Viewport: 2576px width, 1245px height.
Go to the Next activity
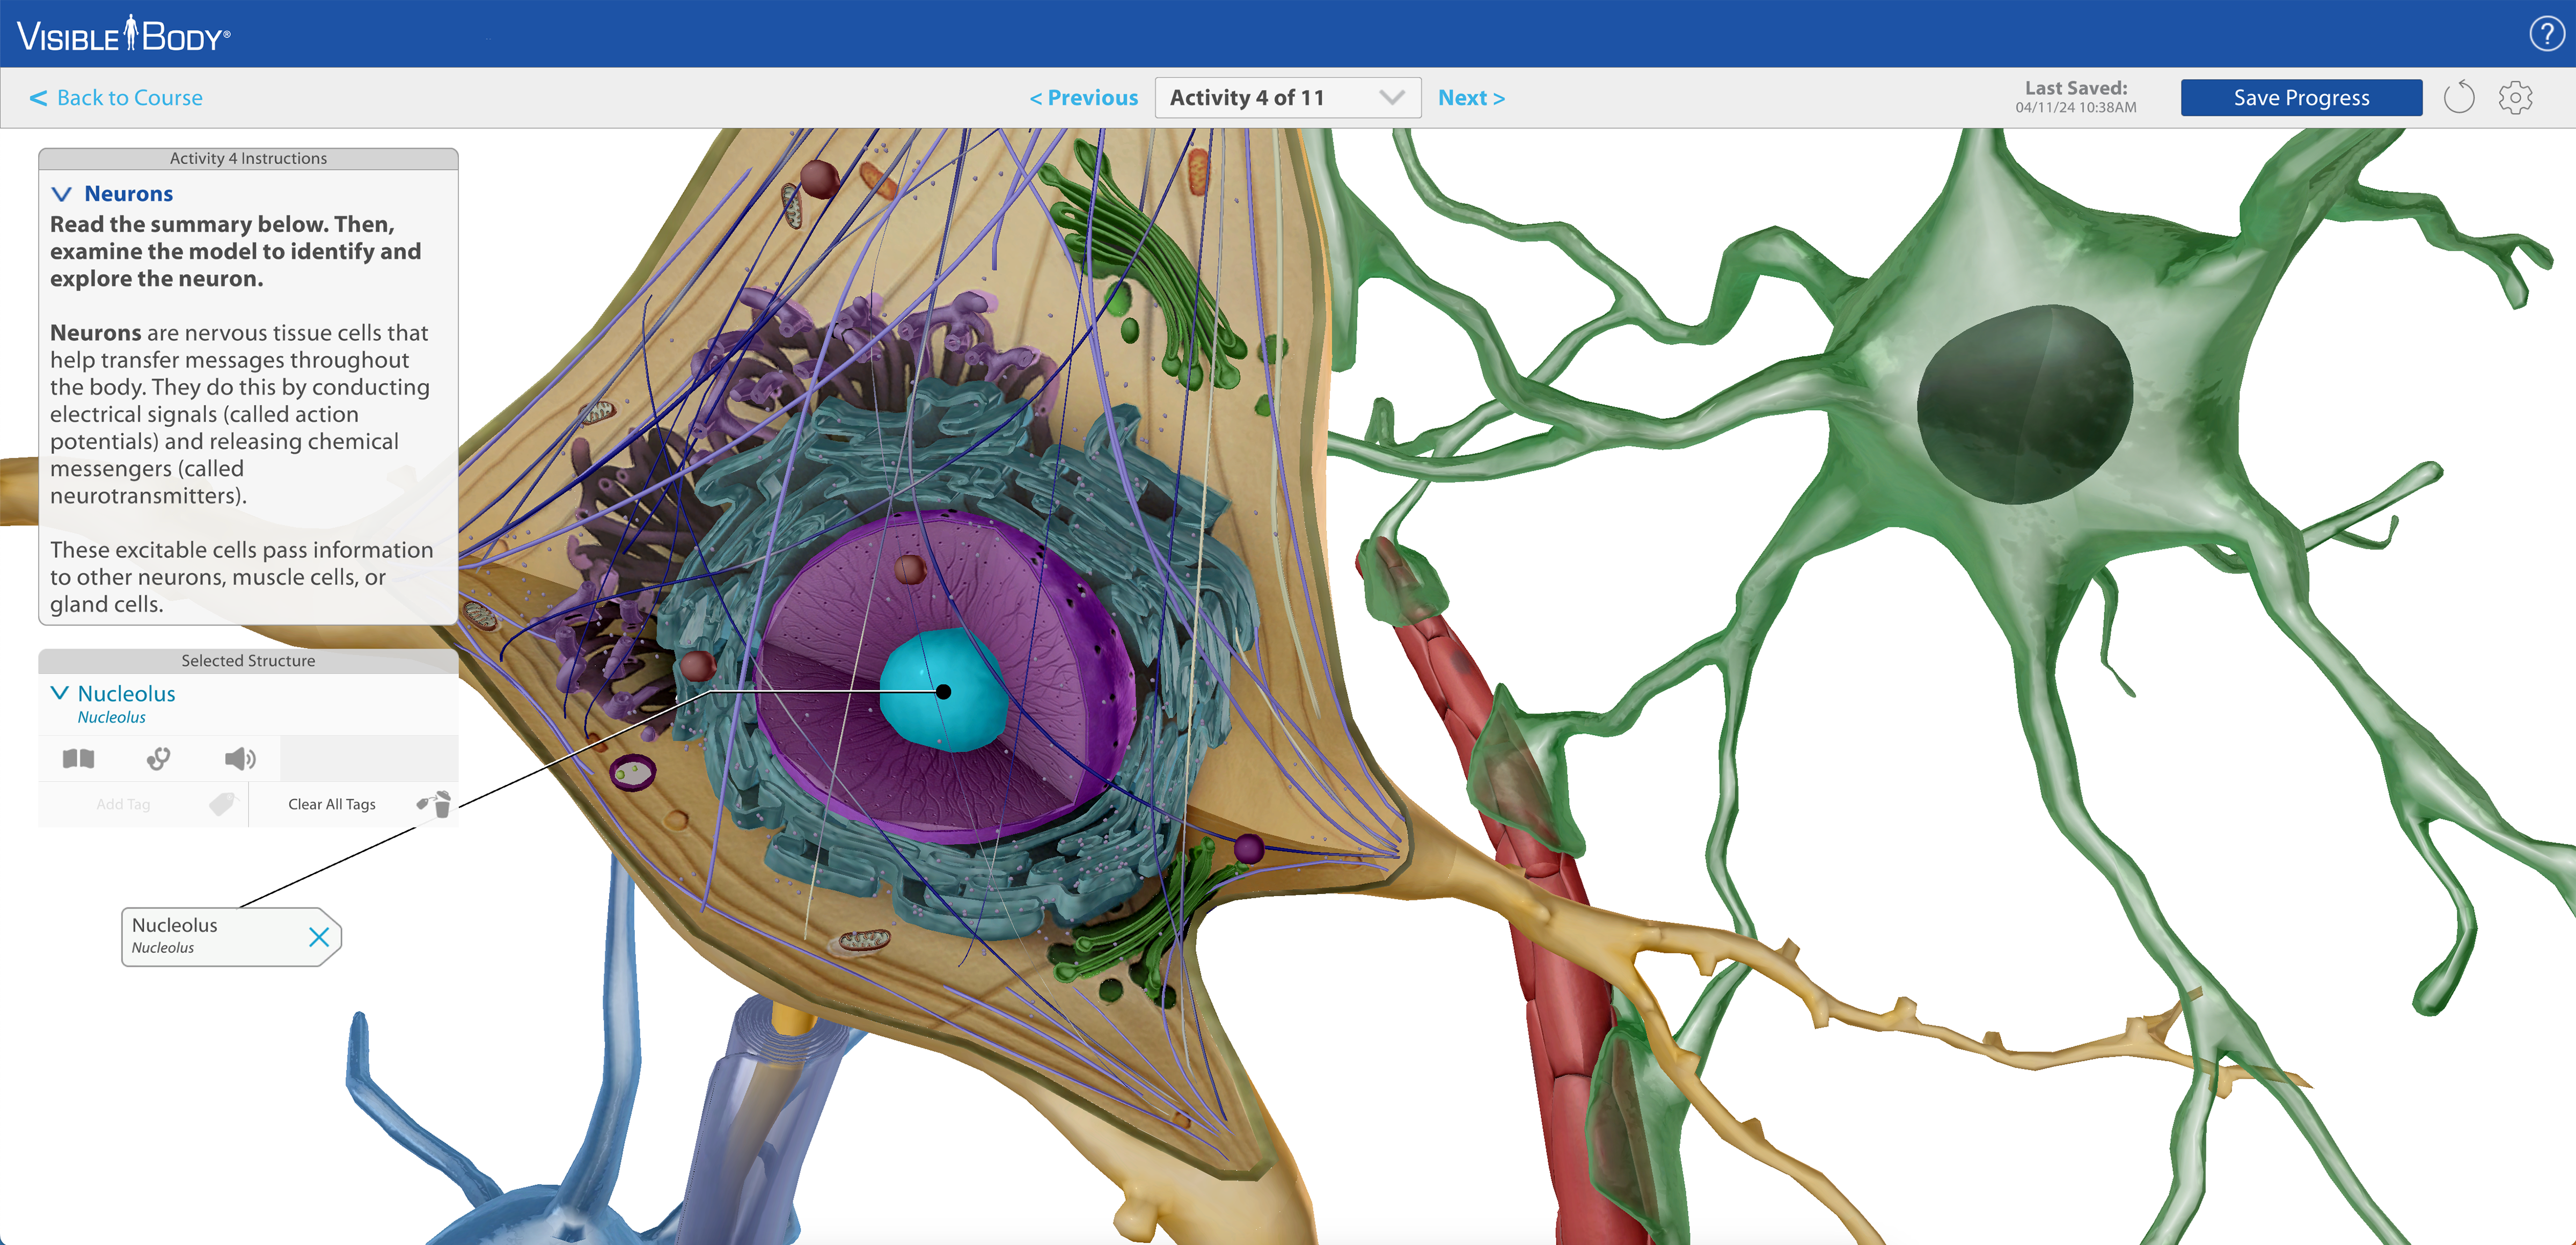click(x=1470, y=98)
